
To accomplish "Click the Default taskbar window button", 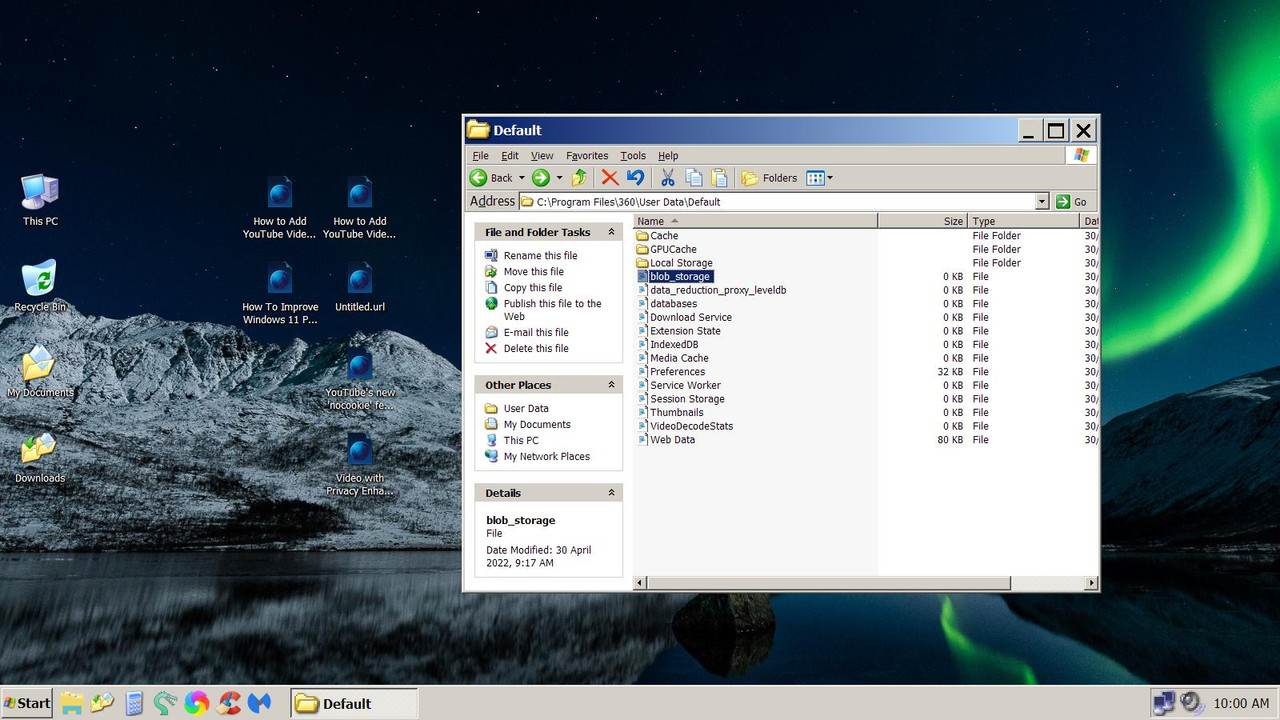I will [x=354, y=703].
